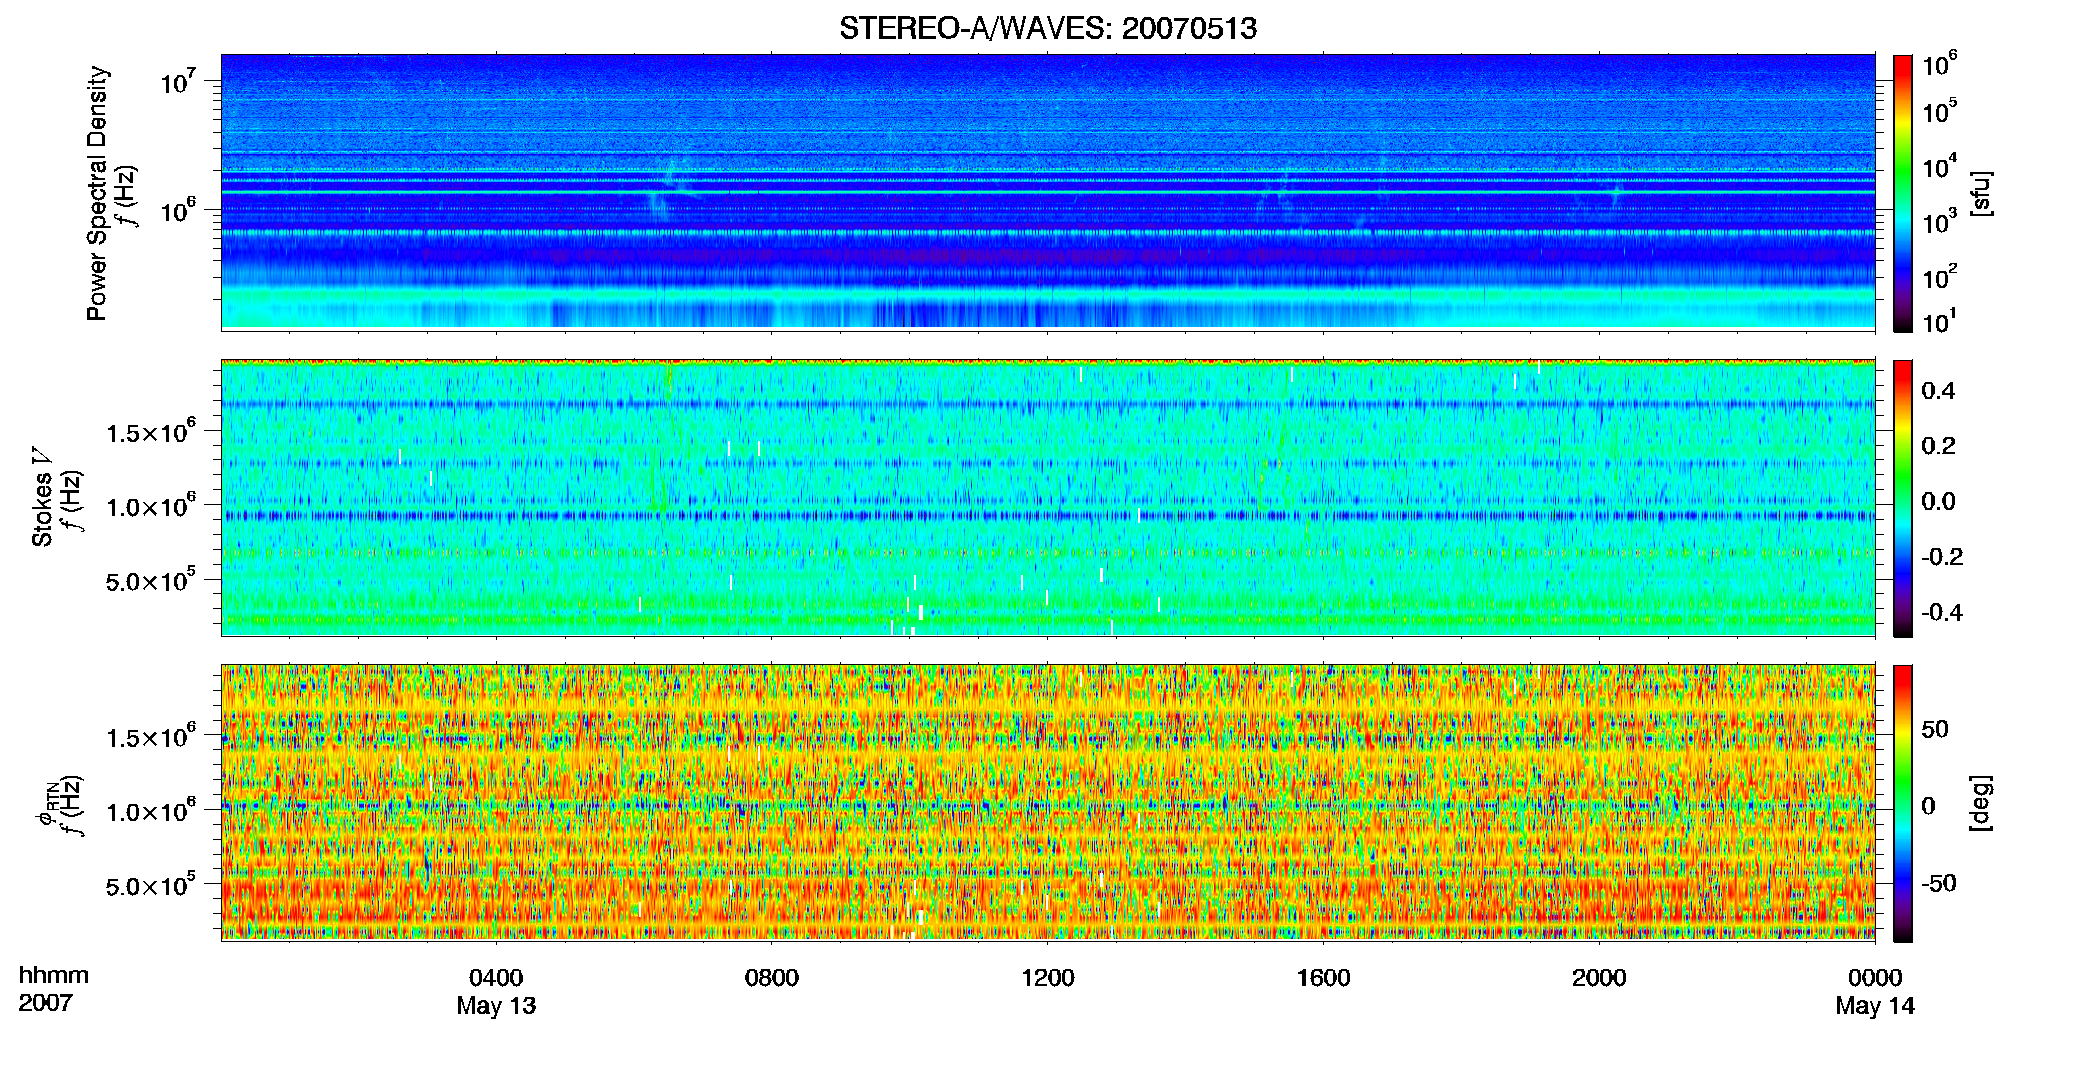Click the Stokes V colorbar
Screen dimensions: 2096x1080
(1903, 498)
